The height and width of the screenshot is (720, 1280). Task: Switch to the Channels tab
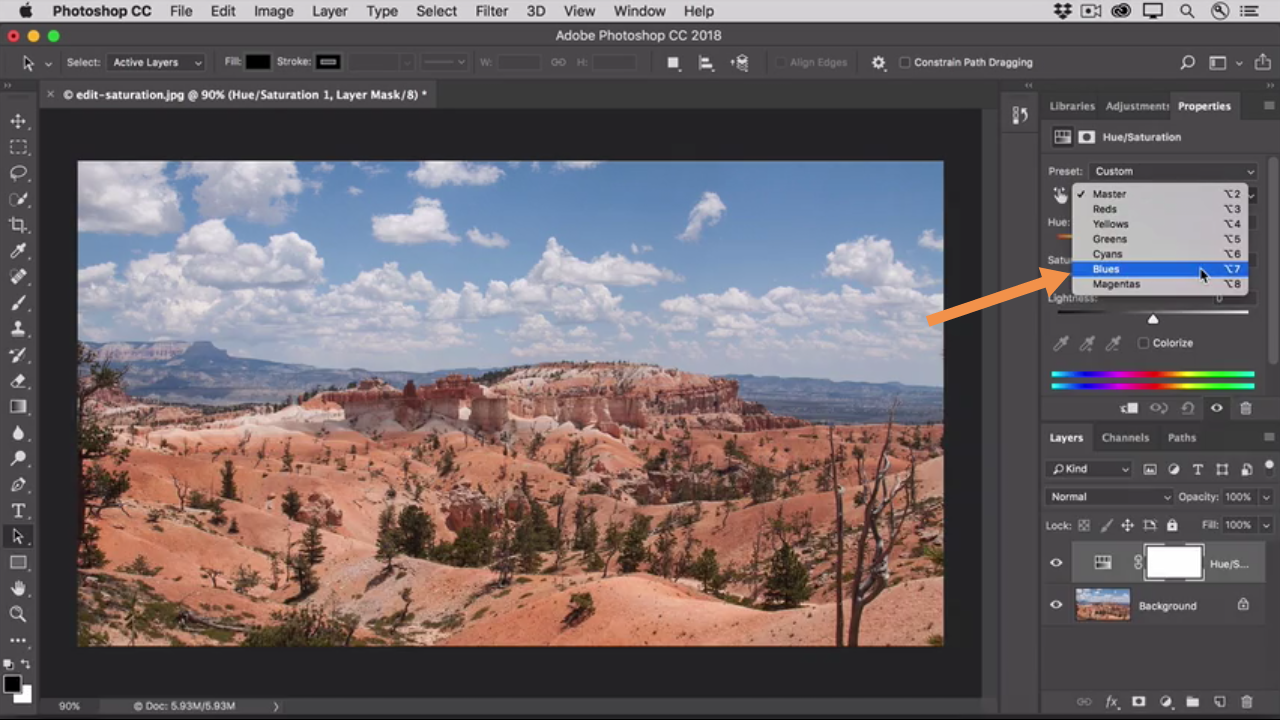click(1125, 437)
